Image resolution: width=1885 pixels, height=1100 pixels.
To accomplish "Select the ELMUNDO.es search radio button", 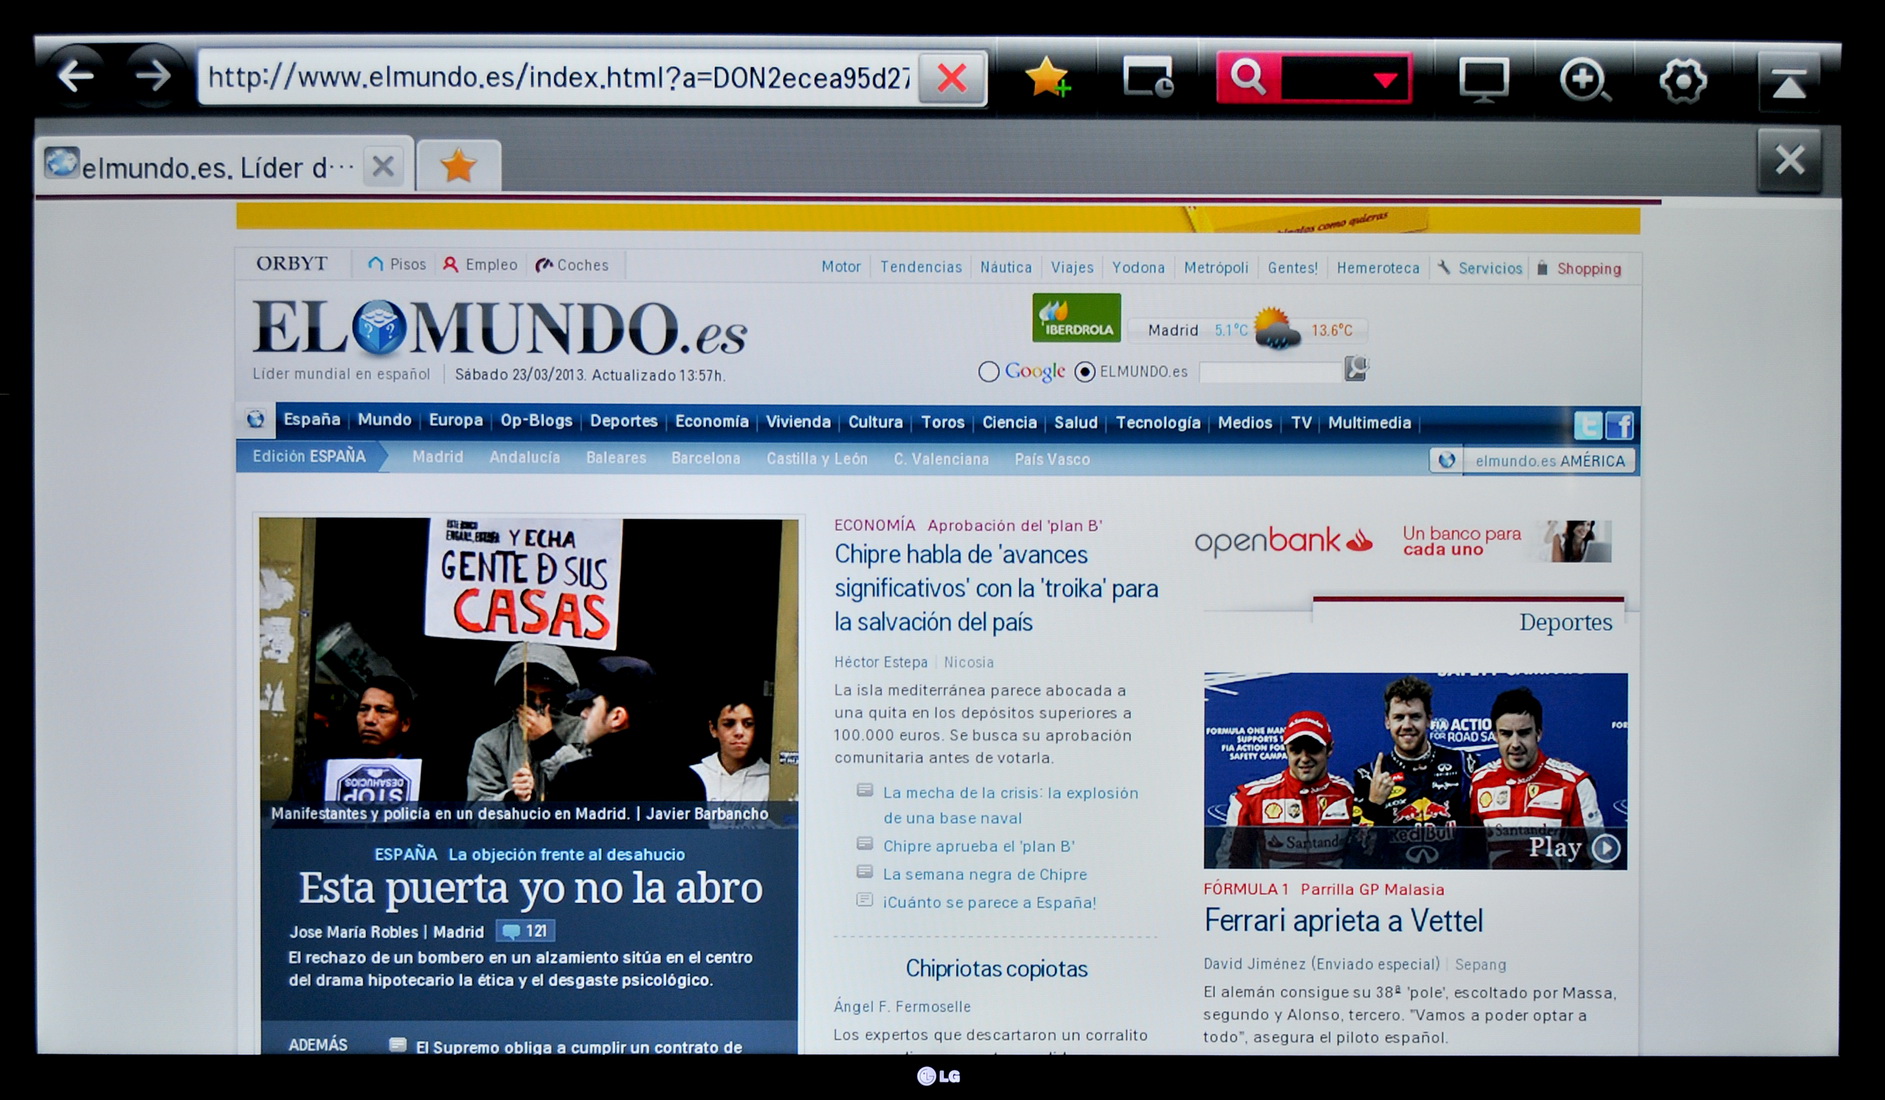I will 1084,372.
